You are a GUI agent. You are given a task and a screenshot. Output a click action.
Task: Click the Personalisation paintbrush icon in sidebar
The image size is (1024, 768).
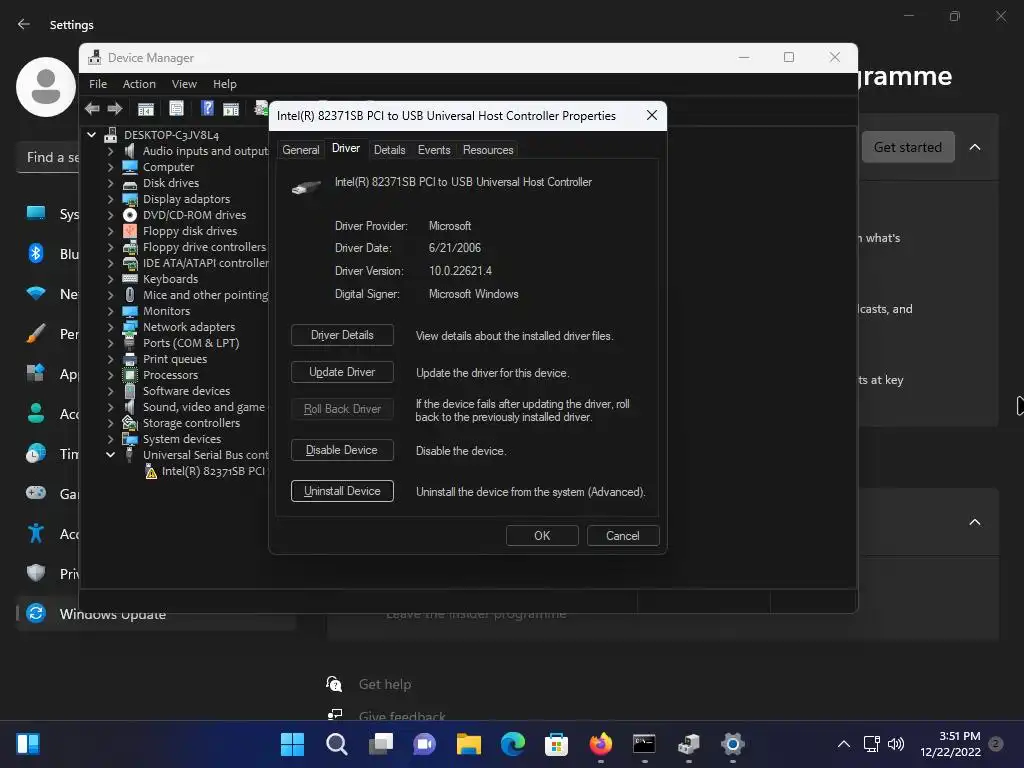coord(36,334)
